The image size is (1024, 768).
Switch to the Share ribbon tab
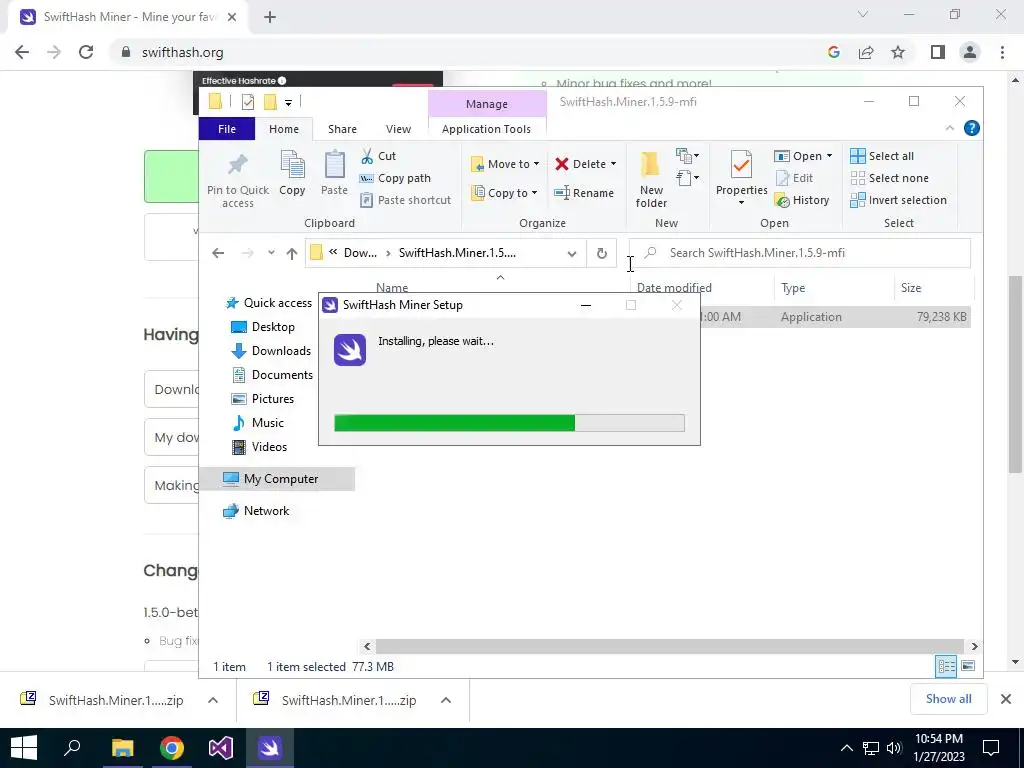coord(342,129)
